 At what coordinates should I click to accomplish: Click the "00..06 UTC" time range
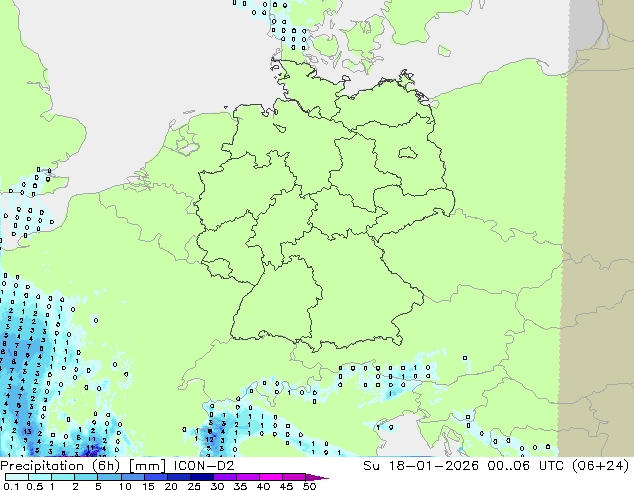tap(526, 465)
